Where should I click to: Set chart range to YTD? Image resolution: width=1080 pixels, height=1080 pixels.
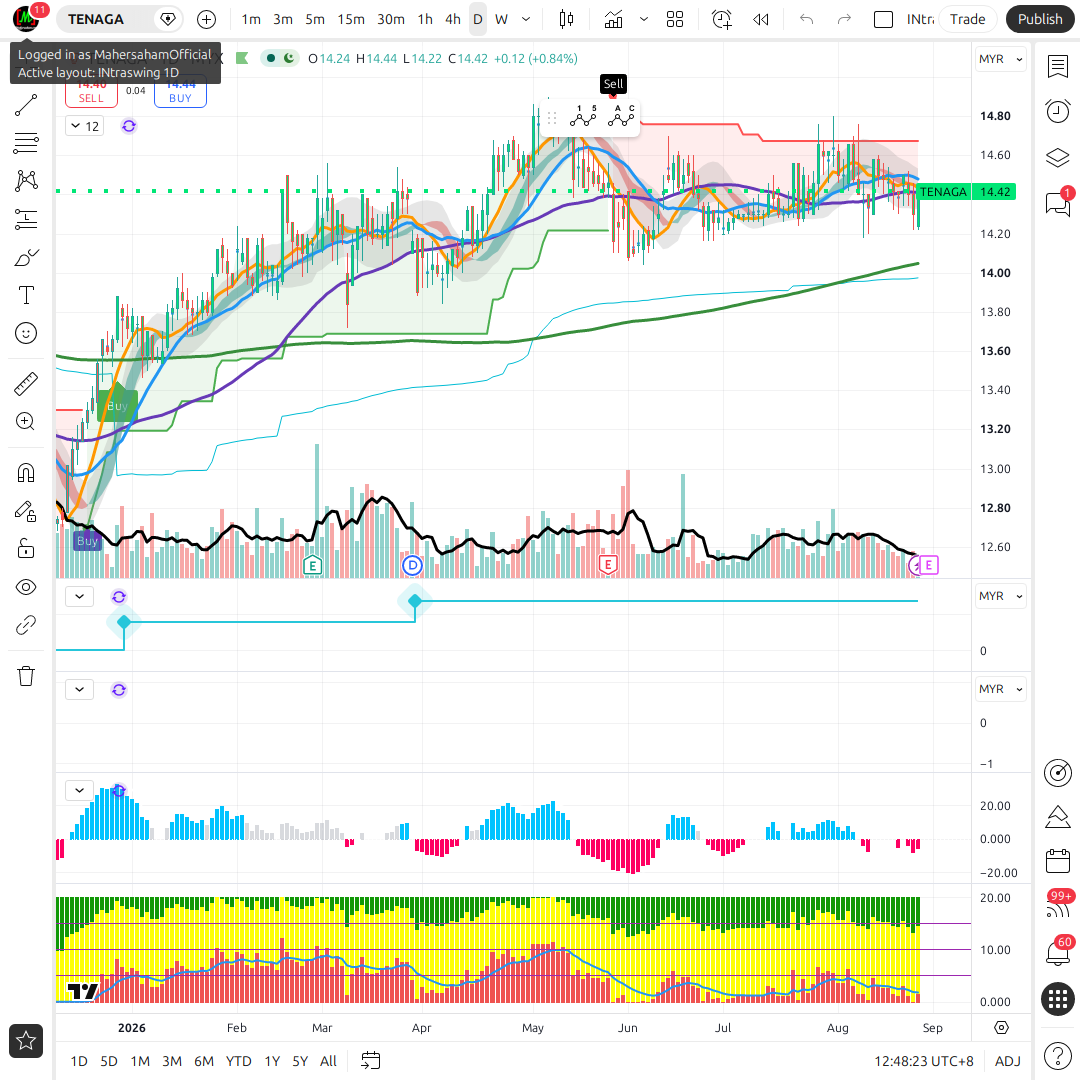point(239,1061)
